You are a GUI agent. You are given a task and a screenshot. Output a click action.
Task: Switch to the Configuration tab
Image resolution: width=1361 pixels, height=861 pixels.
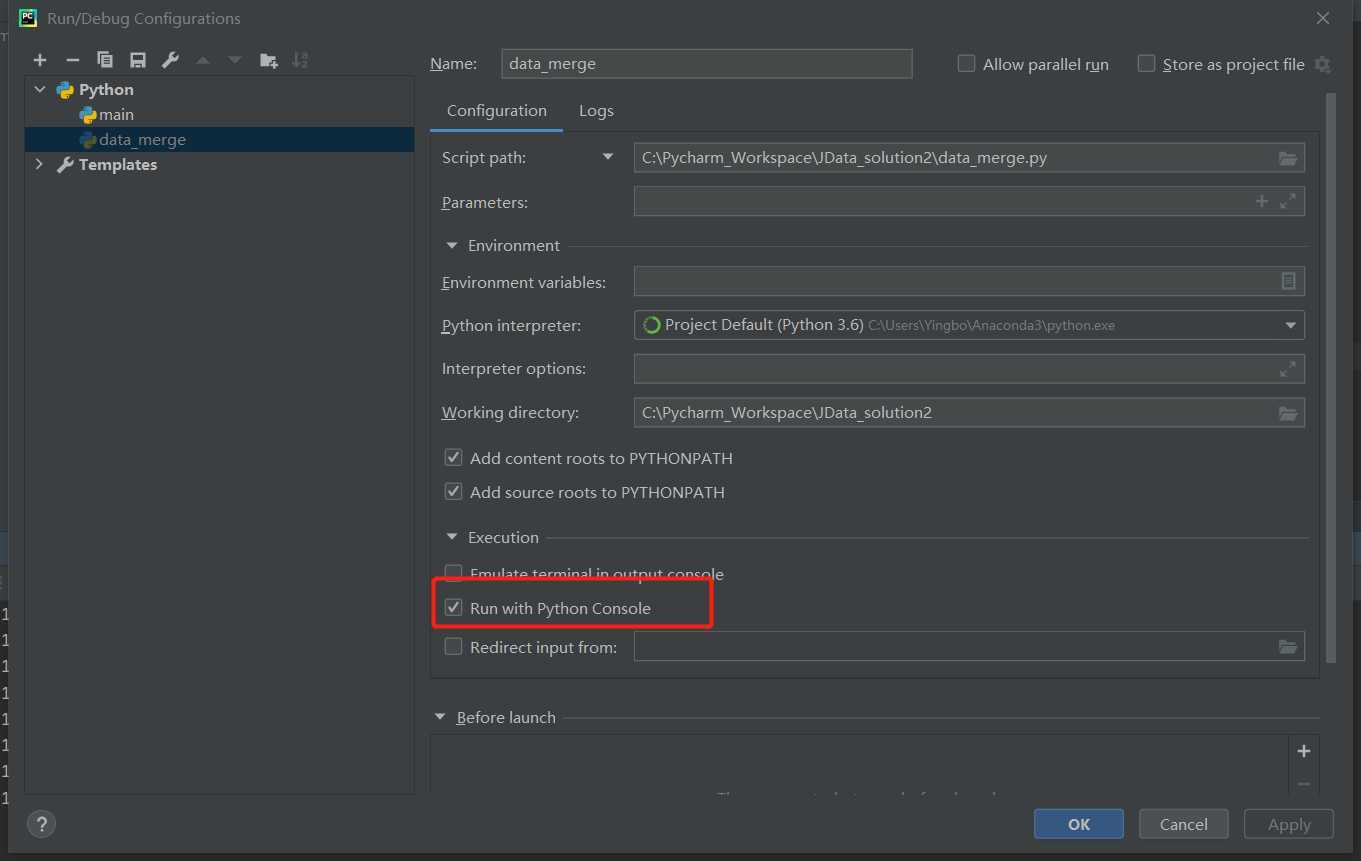click(497, 111)
